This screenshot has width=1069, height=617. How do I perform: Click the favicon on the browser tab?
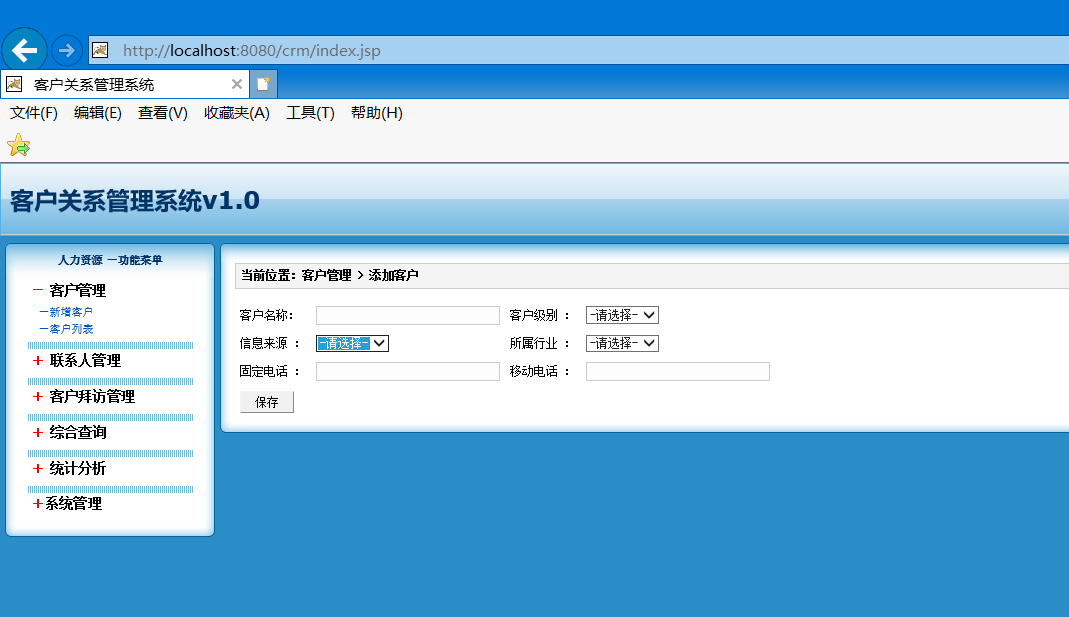tap(14, 84)
